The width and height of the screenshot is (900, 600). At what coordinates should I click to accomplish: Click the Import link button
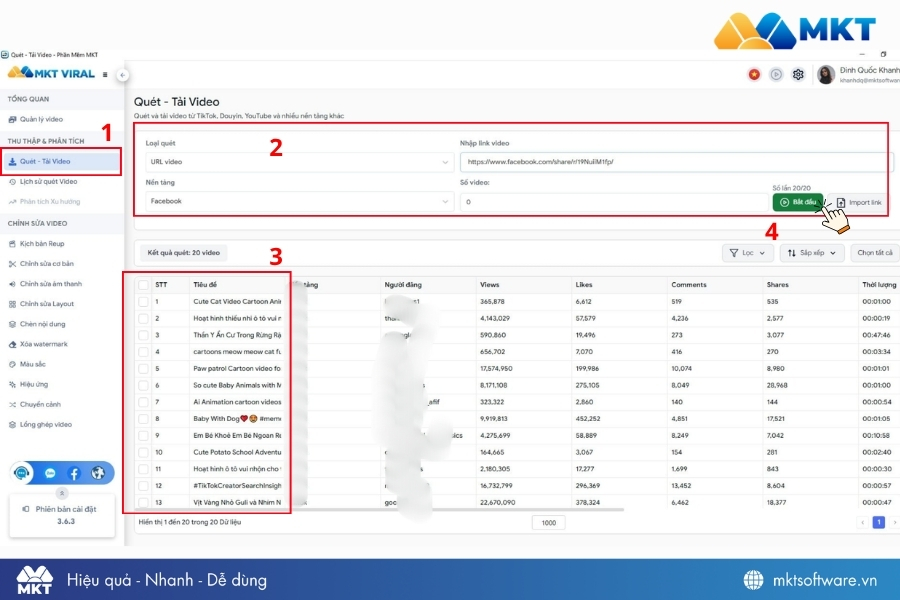(859, 202)
